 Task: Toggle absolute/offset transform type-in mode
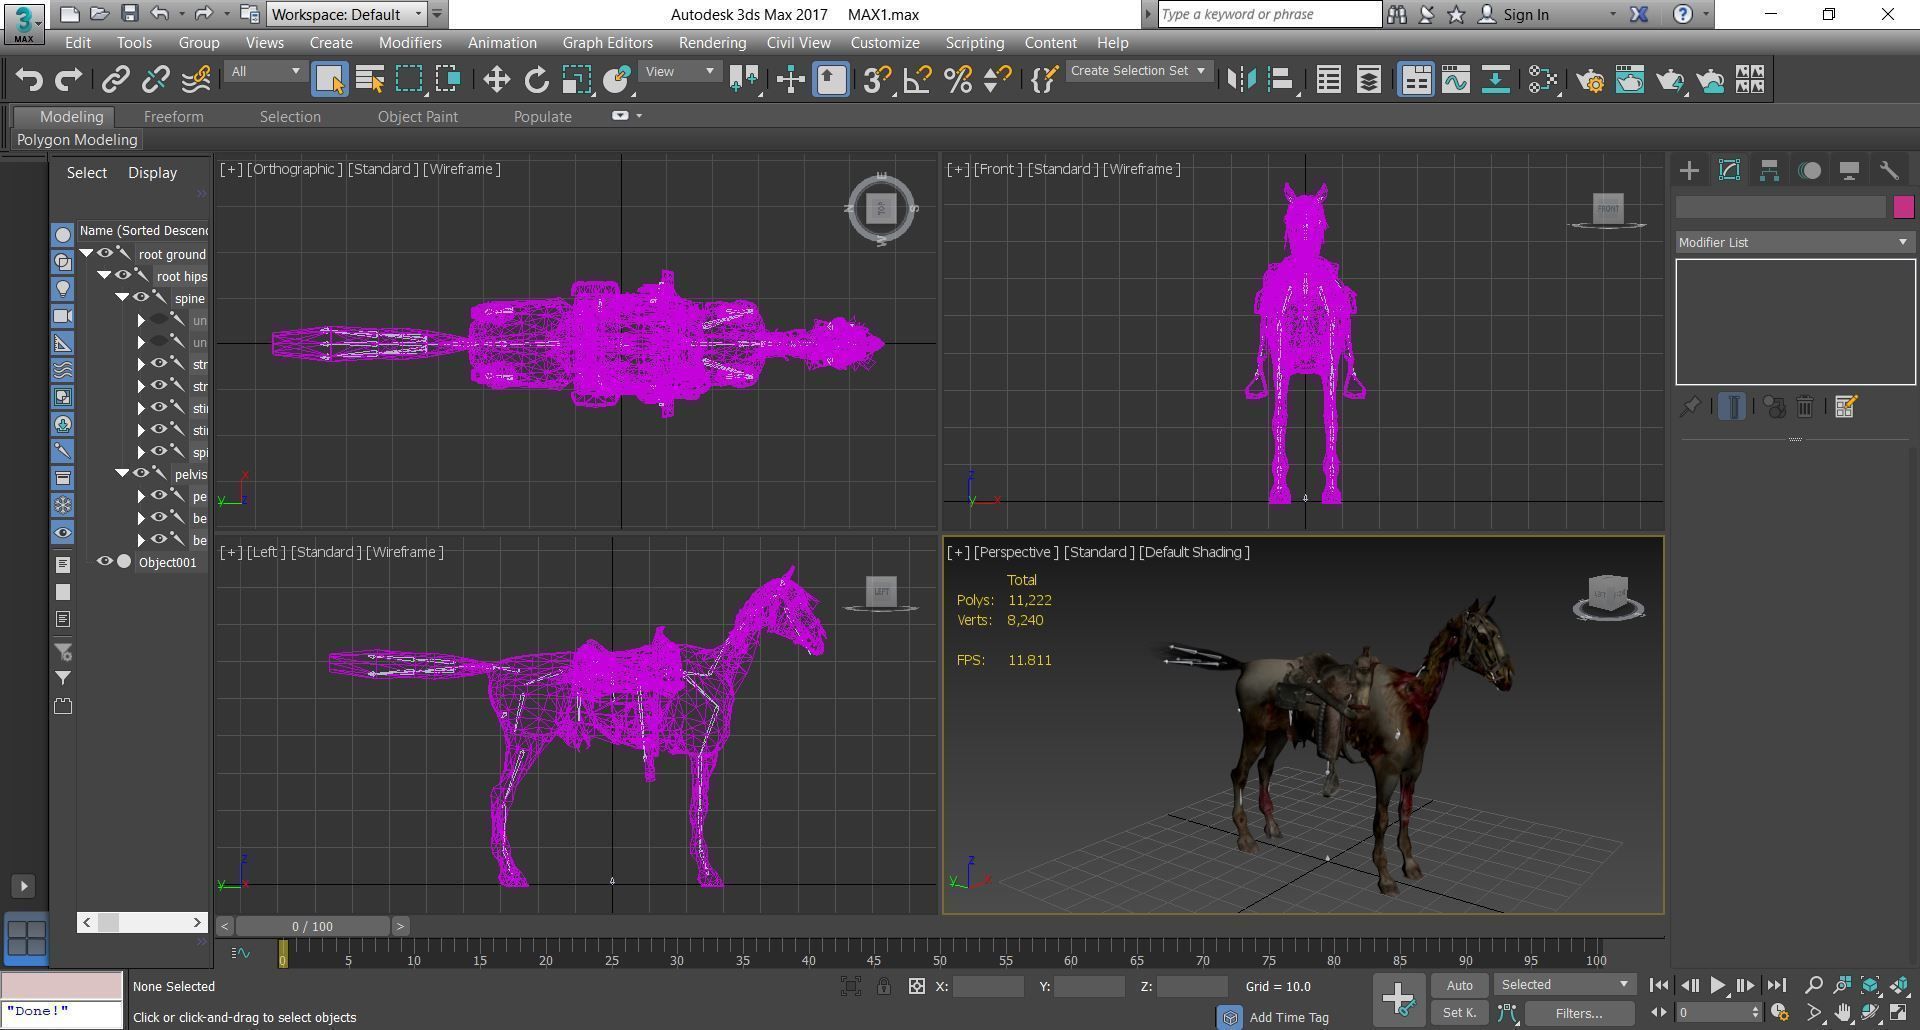(x=916, y=987)
